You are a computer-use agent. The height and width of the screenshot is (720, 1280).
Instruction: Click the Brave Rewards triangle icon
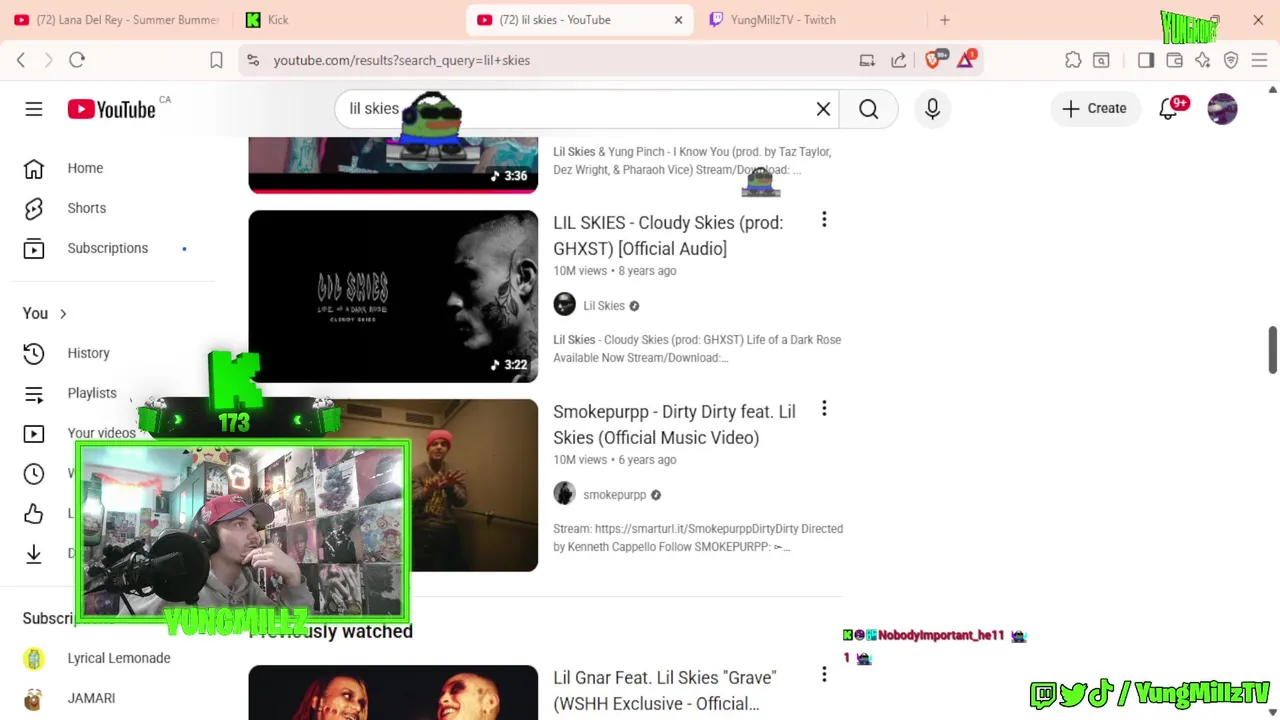click(x=965, y=60)
